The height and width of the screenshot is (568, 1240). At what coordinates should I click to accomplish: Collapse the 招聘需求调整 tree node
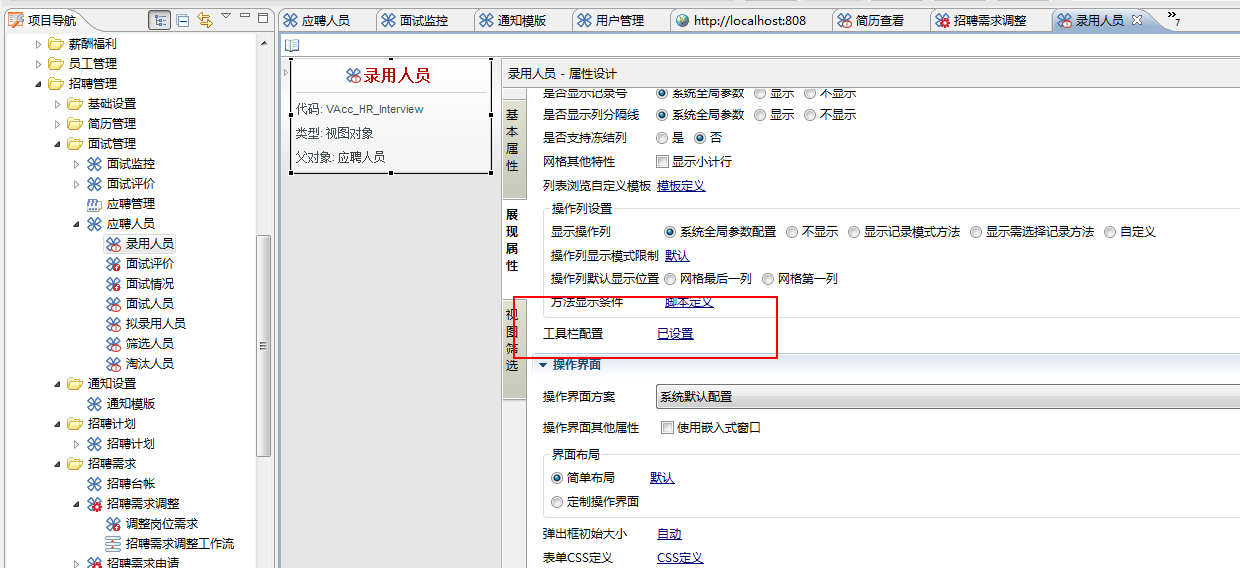[x=76, y=503]
